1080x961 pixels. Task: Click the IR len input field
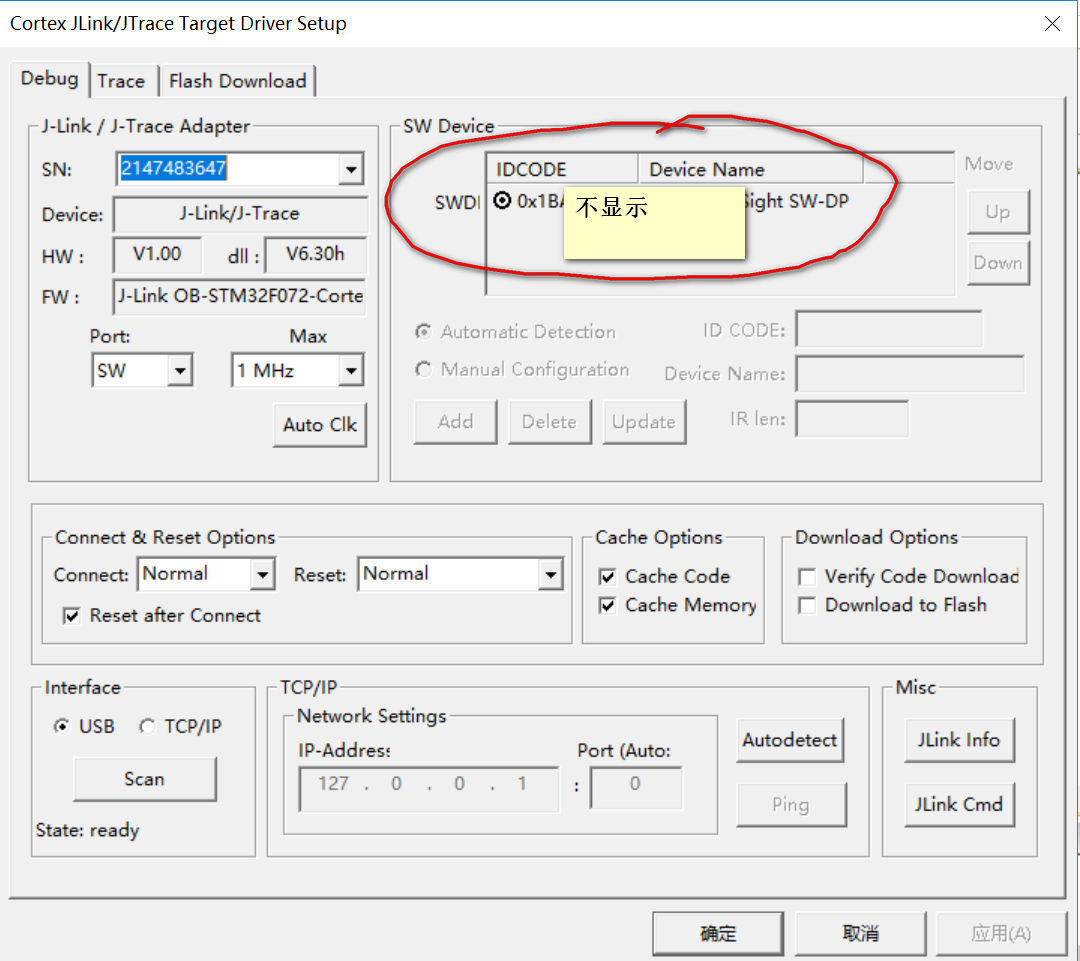coord(852,419)
